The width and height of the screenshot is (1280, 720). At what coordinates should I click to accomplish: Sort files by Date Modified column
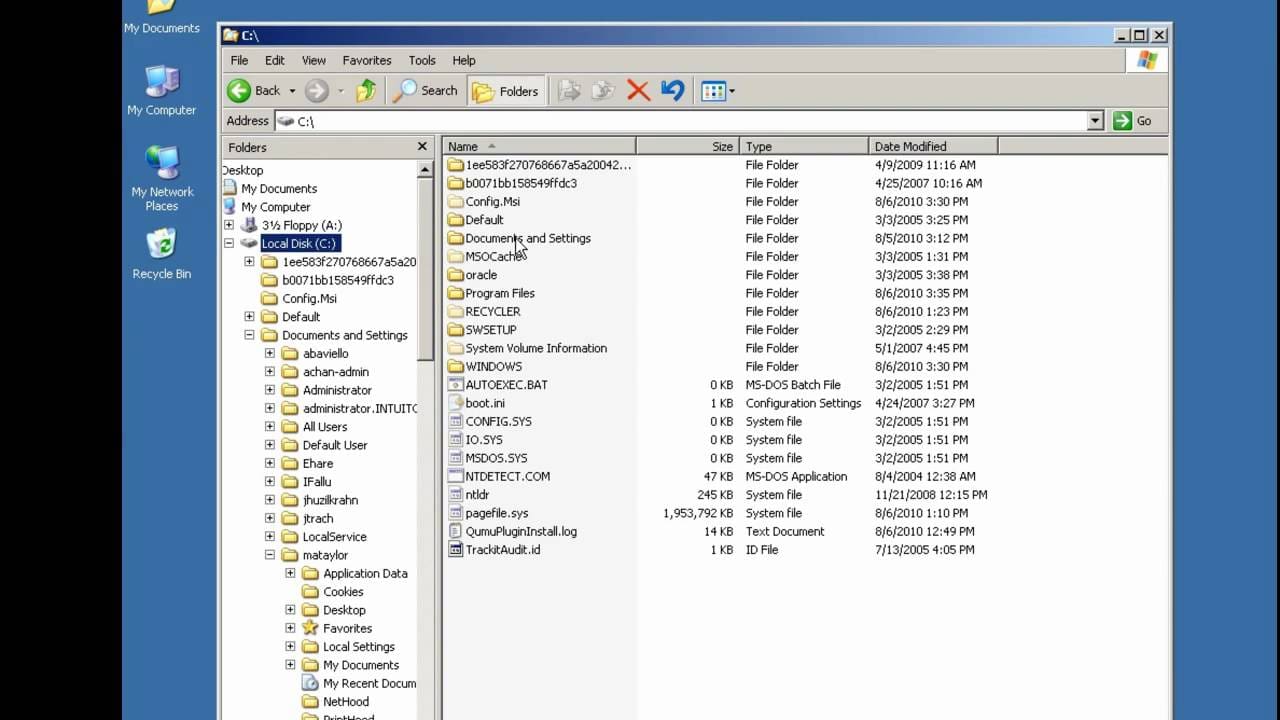click(933, 146)
